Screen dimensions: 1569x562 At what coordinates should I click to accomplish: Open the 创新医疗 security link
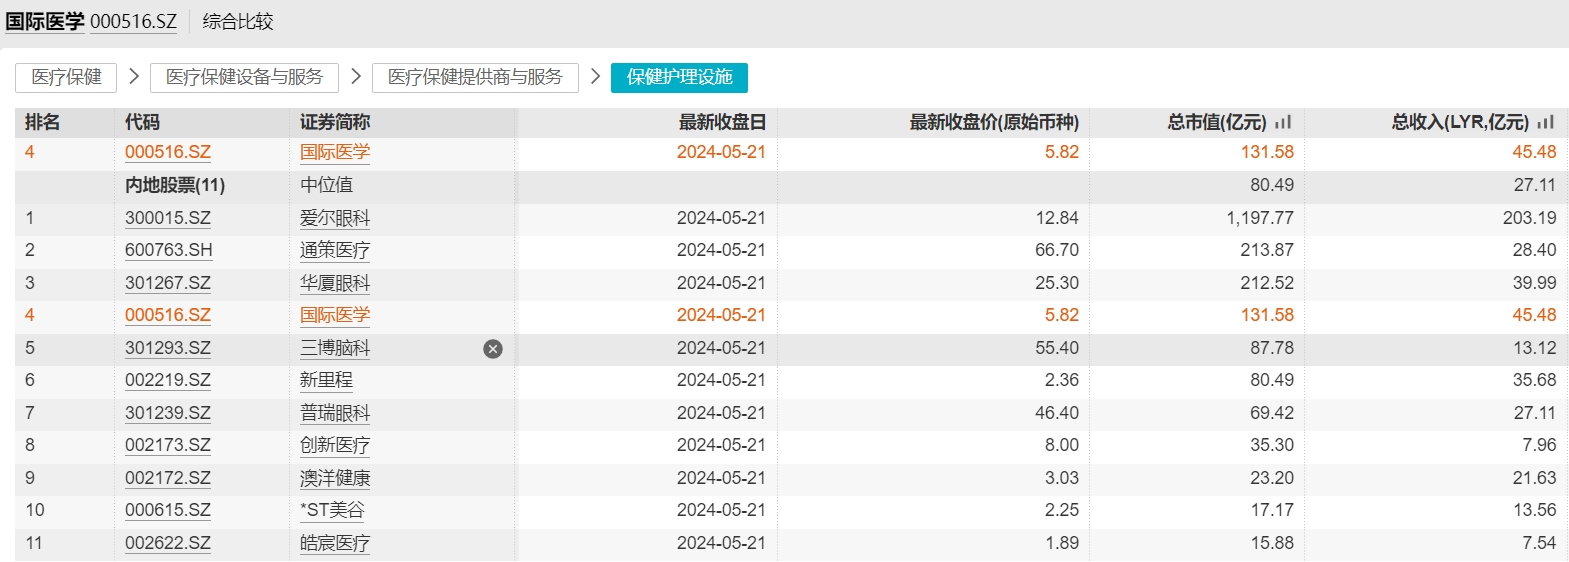(x=335, y=445)
